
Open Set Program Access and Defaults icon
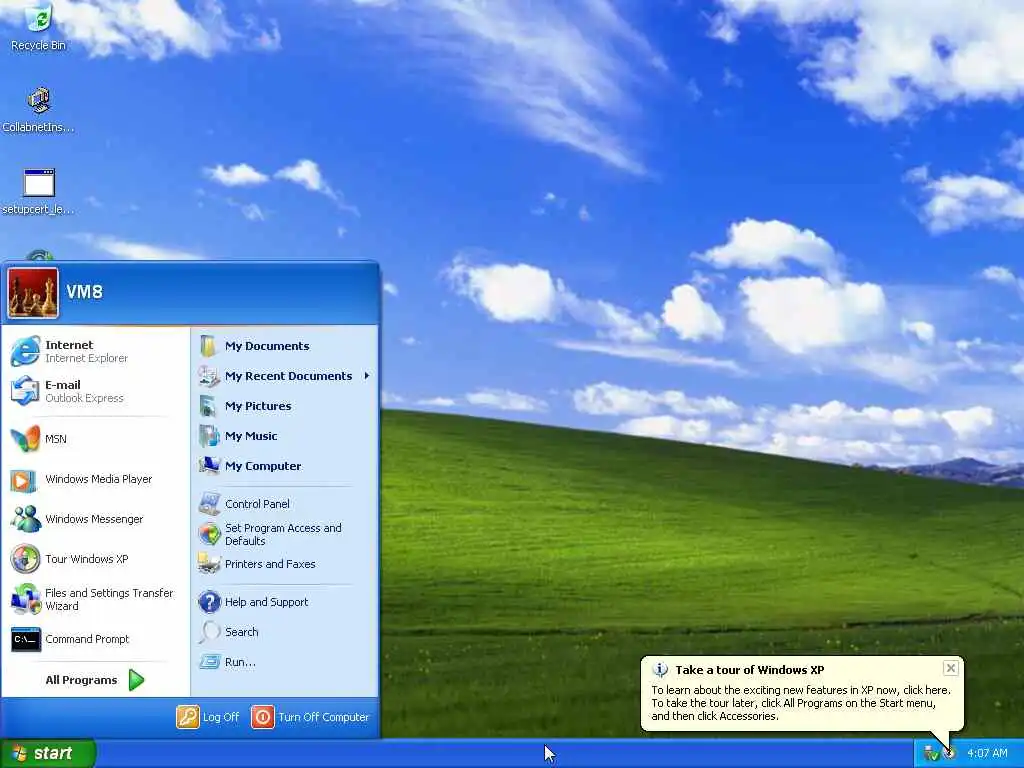(x=209, y=534)
